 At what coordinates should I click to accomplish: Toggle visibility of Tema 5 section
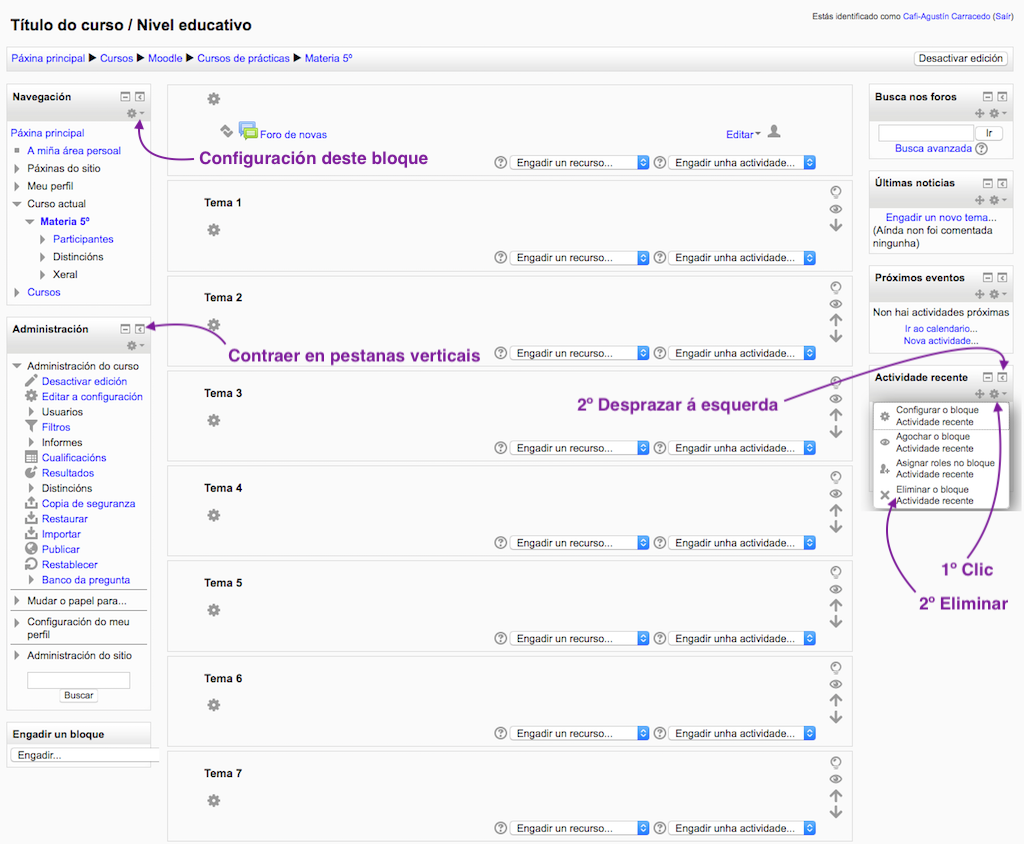pos(836,589)
